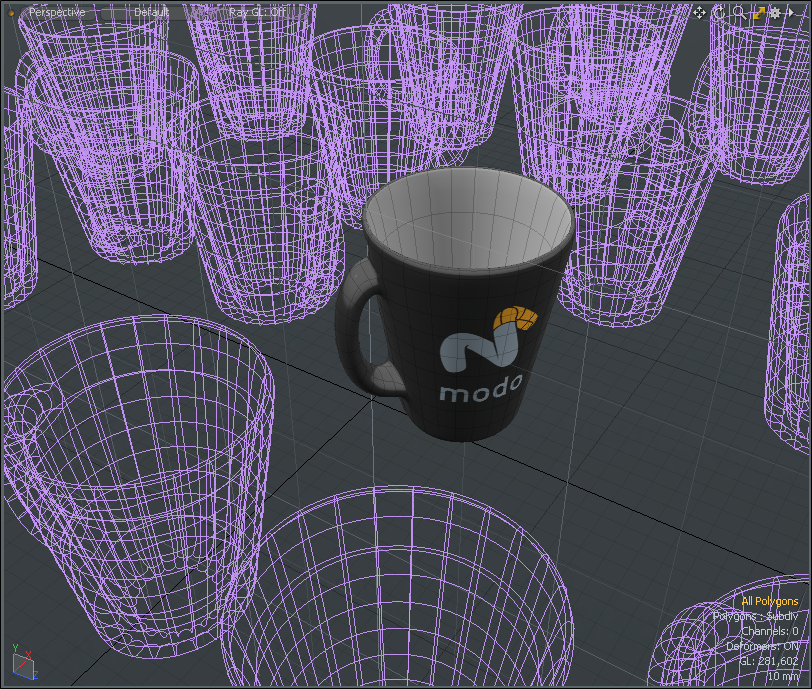Open the Default shading style dropdown
This screenshot has height=689, width=812.
151,12
